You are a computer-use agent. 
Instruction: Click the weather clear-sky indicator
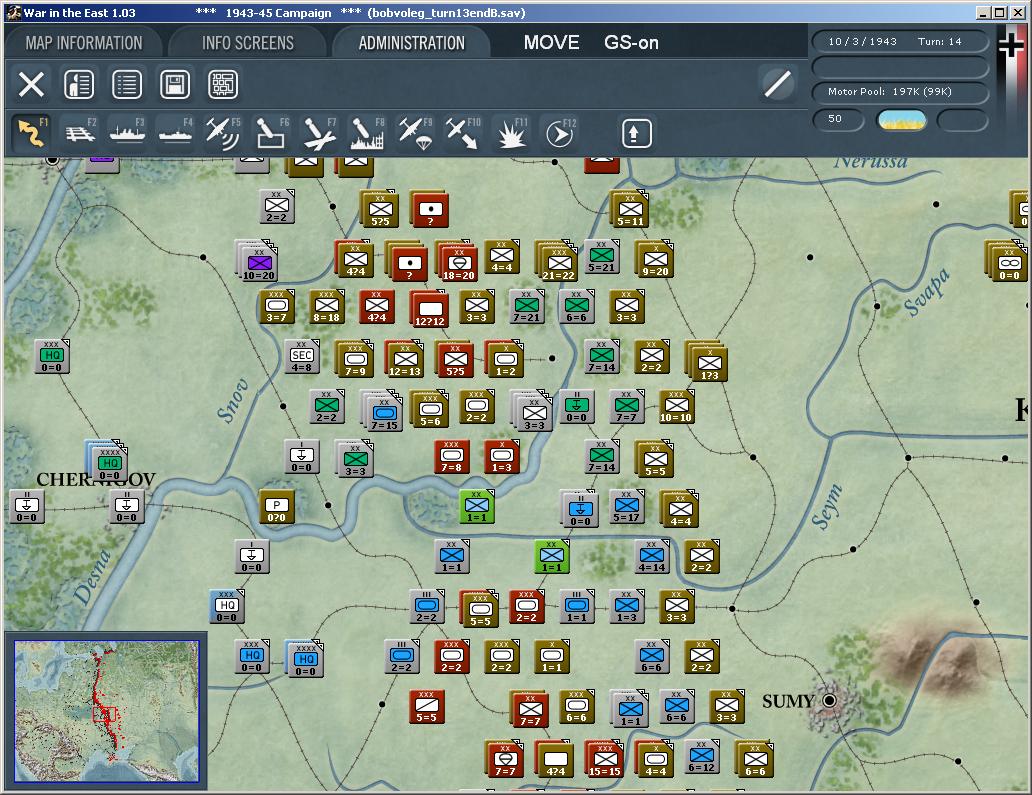coord(901,120)
